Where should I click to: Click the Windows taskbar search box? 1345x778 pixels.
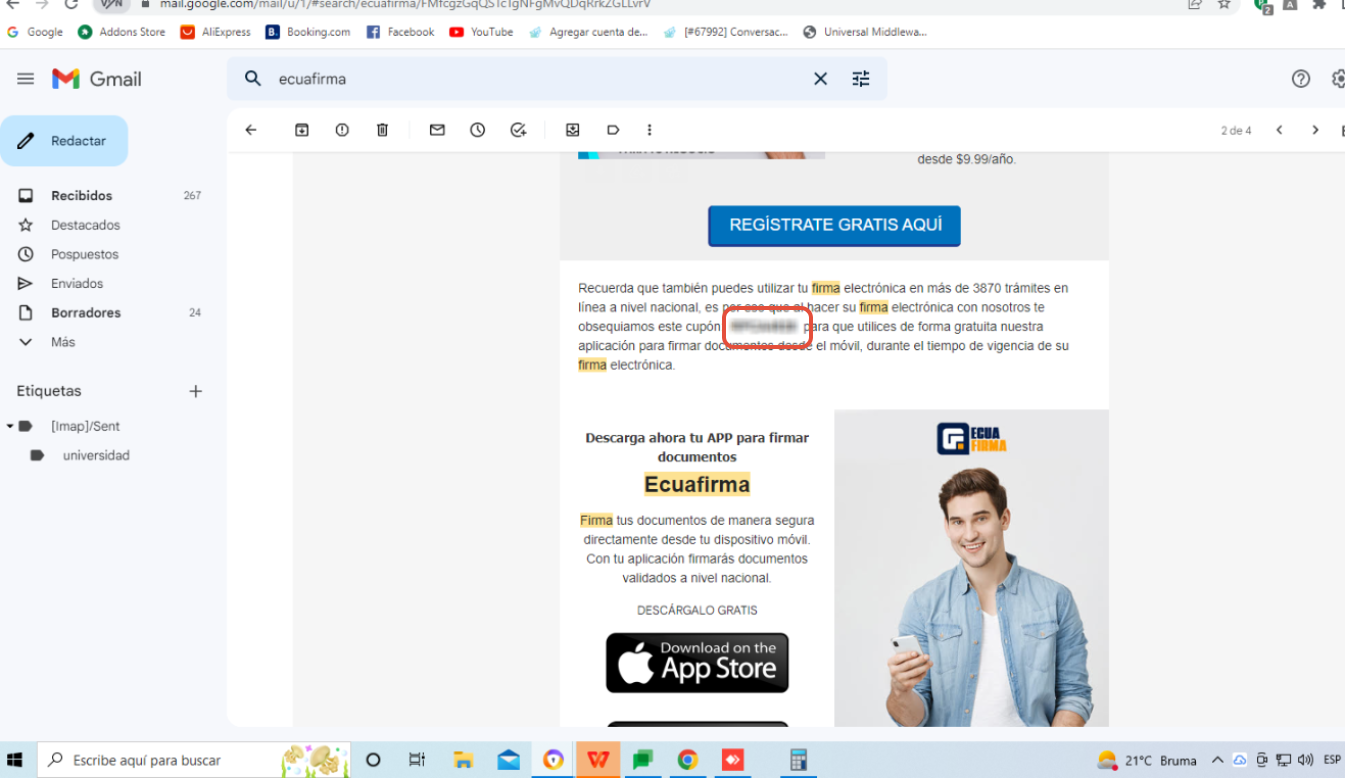(x=194, y=760)
